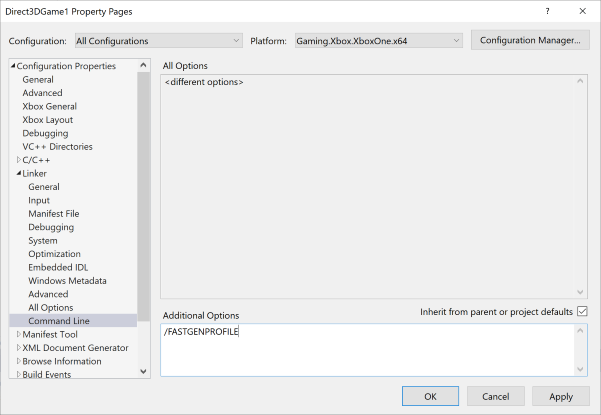601x415 pixels.
Task: Open the Xbox General page
Action: tap(49, 107)
